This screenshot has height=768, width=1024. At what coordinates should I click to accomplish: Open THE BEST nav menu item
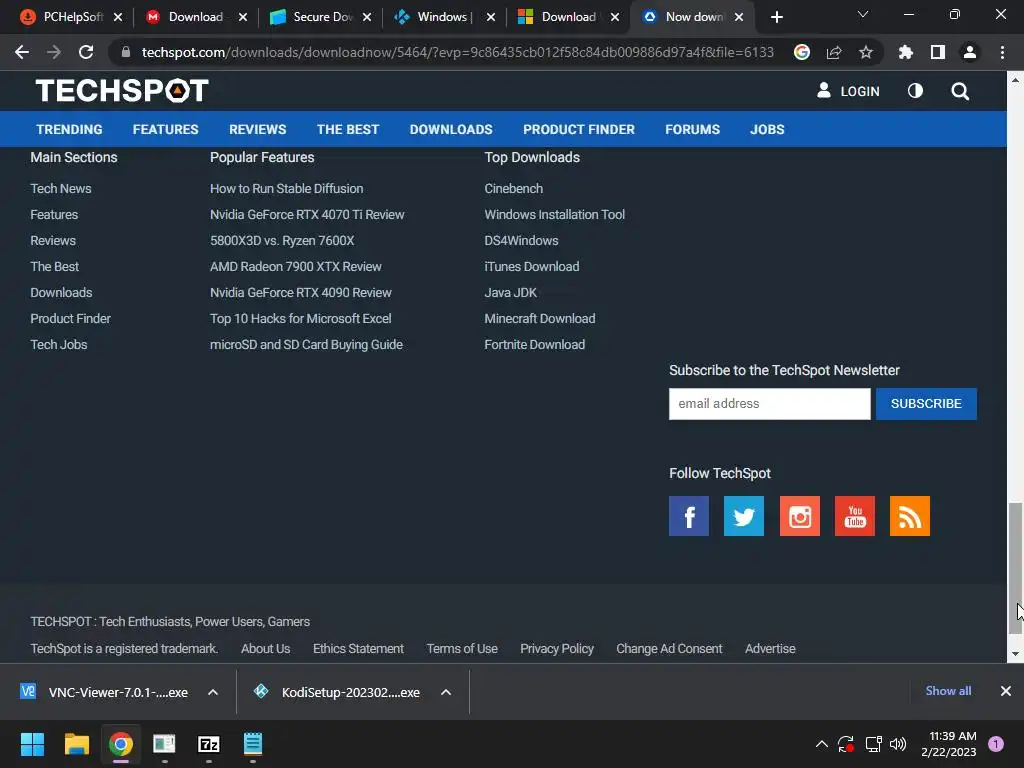coord(348,129)
